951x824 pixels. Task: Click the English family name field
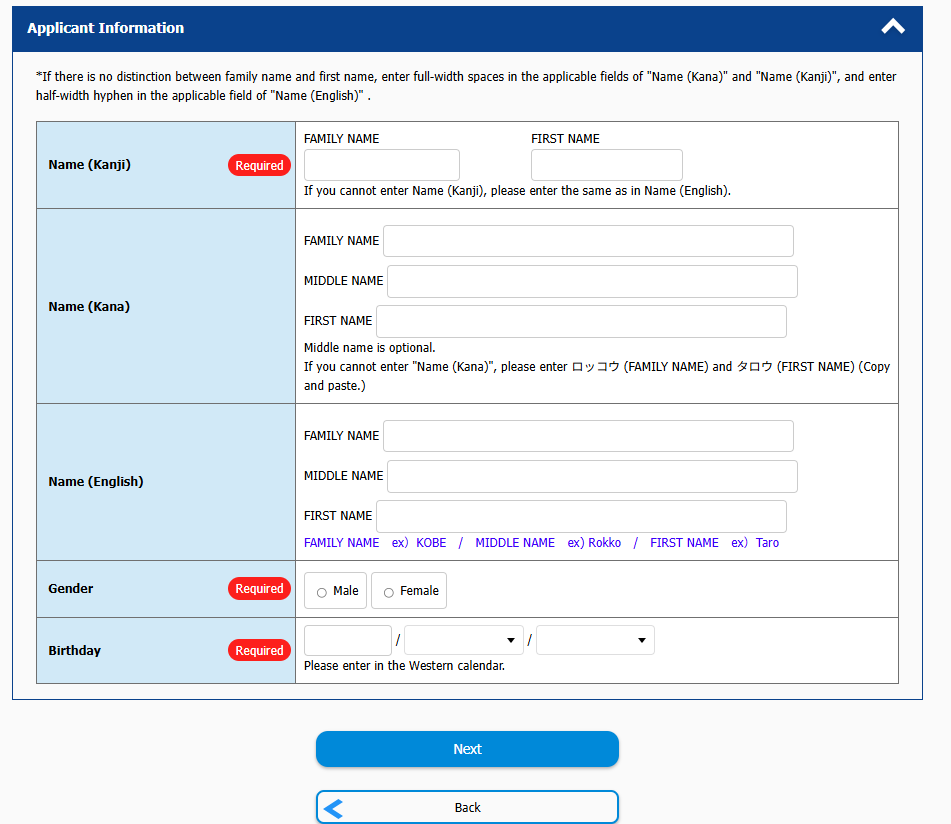pos(588,436)
